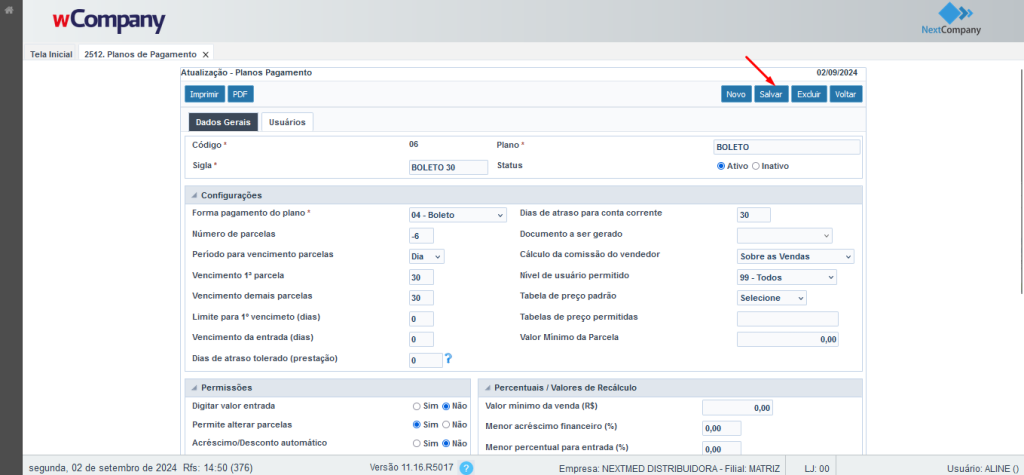Screen dimensions: 1024x475
Task: Click Menor percentual para entrada (%) field
Action: tap(722, 449)
